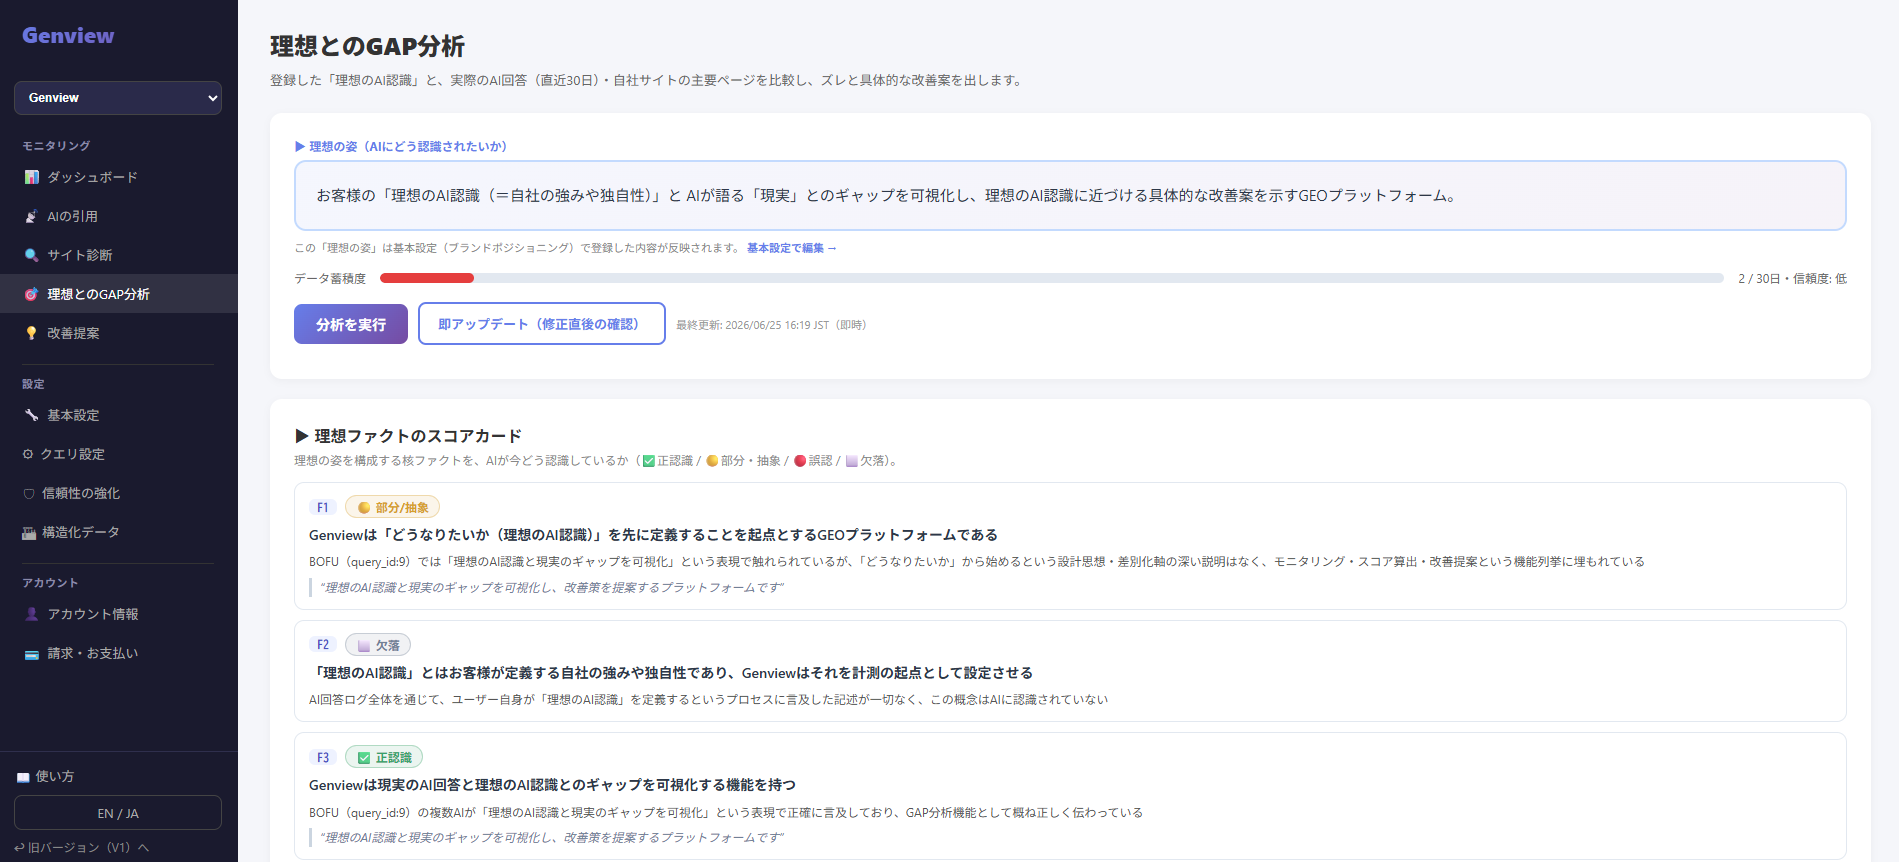Collapse 理想ファクトのスコアカード triangle
The image size is (1899, 862).
click(302, 436)
